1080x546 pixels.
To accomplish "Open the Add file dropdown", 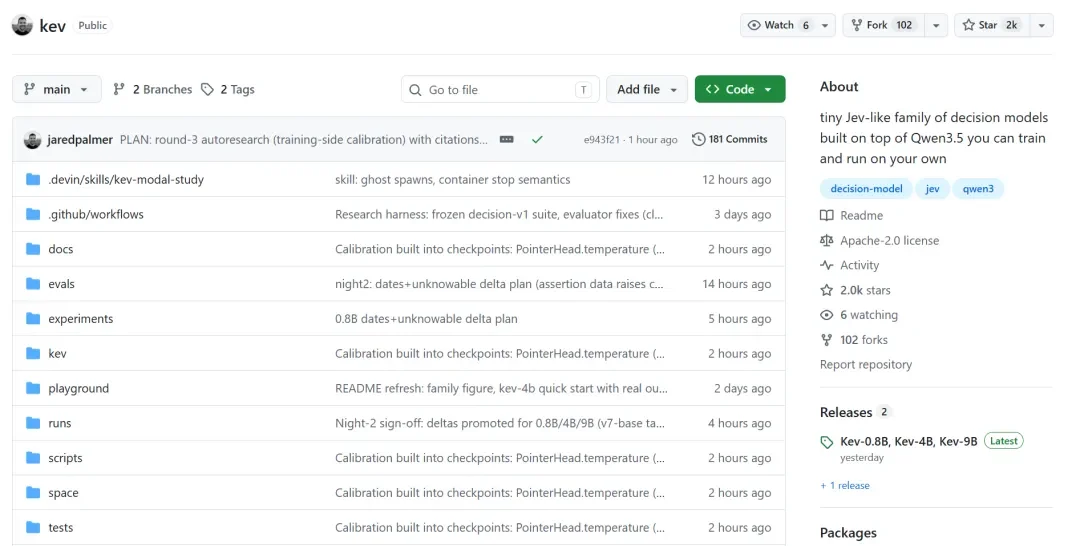I will click(647, 90).
